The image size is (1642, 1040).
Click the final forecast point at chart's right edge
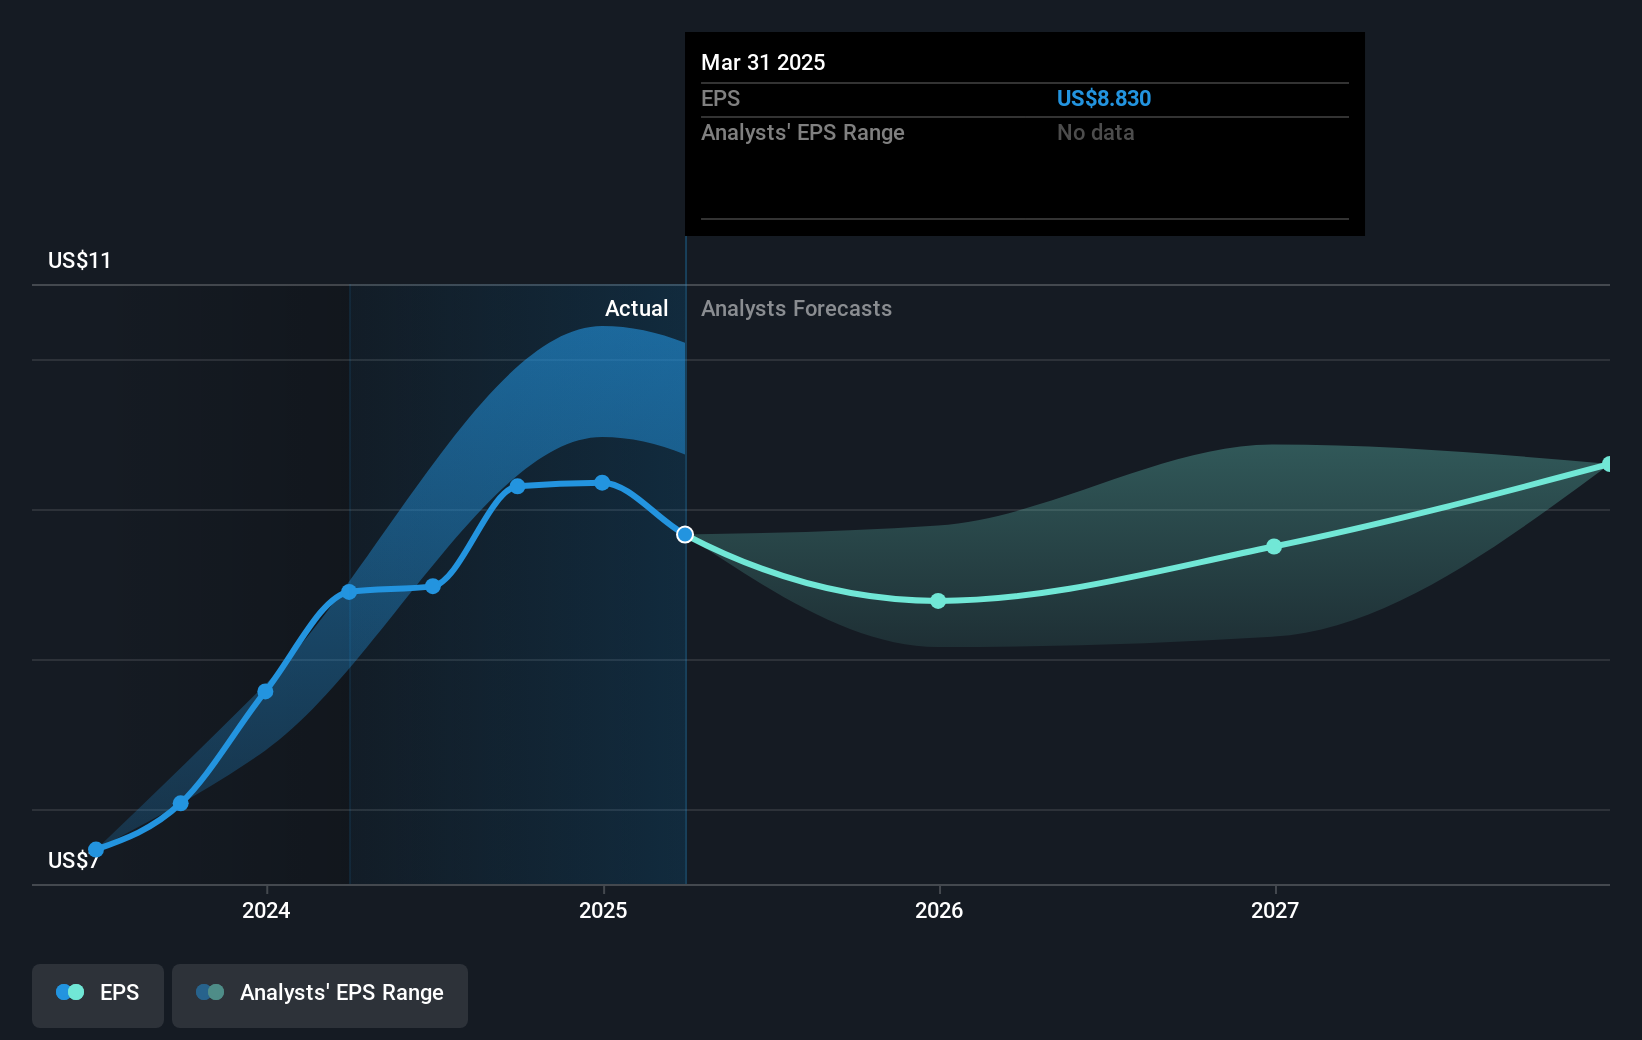[x=1608, y=464]
